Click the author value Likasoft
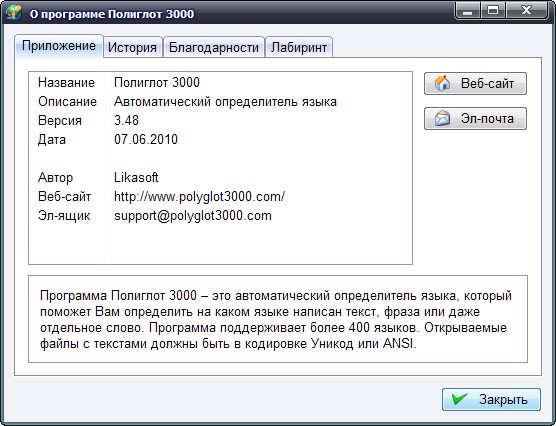The image size is (556, 426). point(136,177)
